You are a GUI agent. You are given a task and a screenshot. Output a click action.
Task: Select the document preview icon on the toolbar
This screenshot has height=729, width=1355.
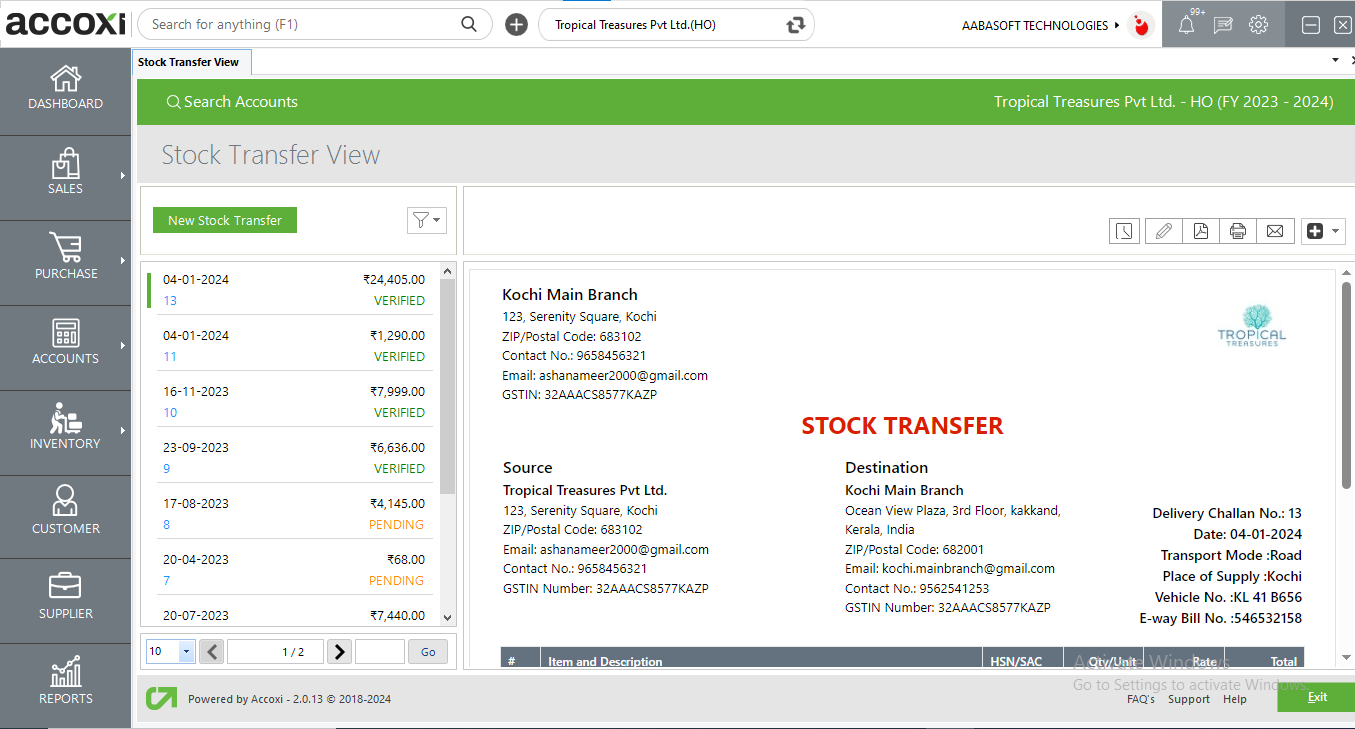[1124, 230]
